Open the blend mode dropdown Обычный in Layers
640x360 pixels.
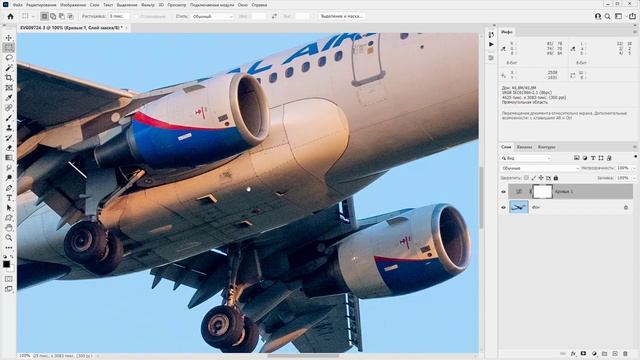540,168
